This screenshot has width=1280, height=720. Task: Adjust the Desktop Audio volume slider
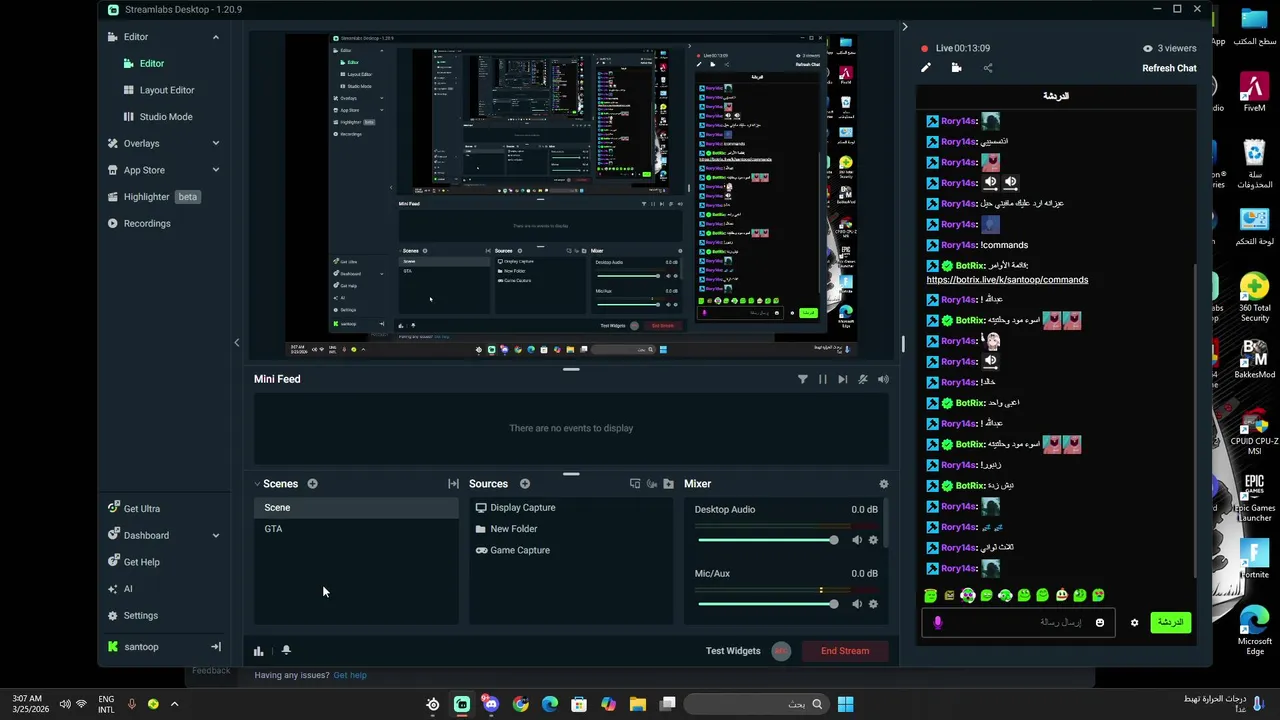(768, 540)
